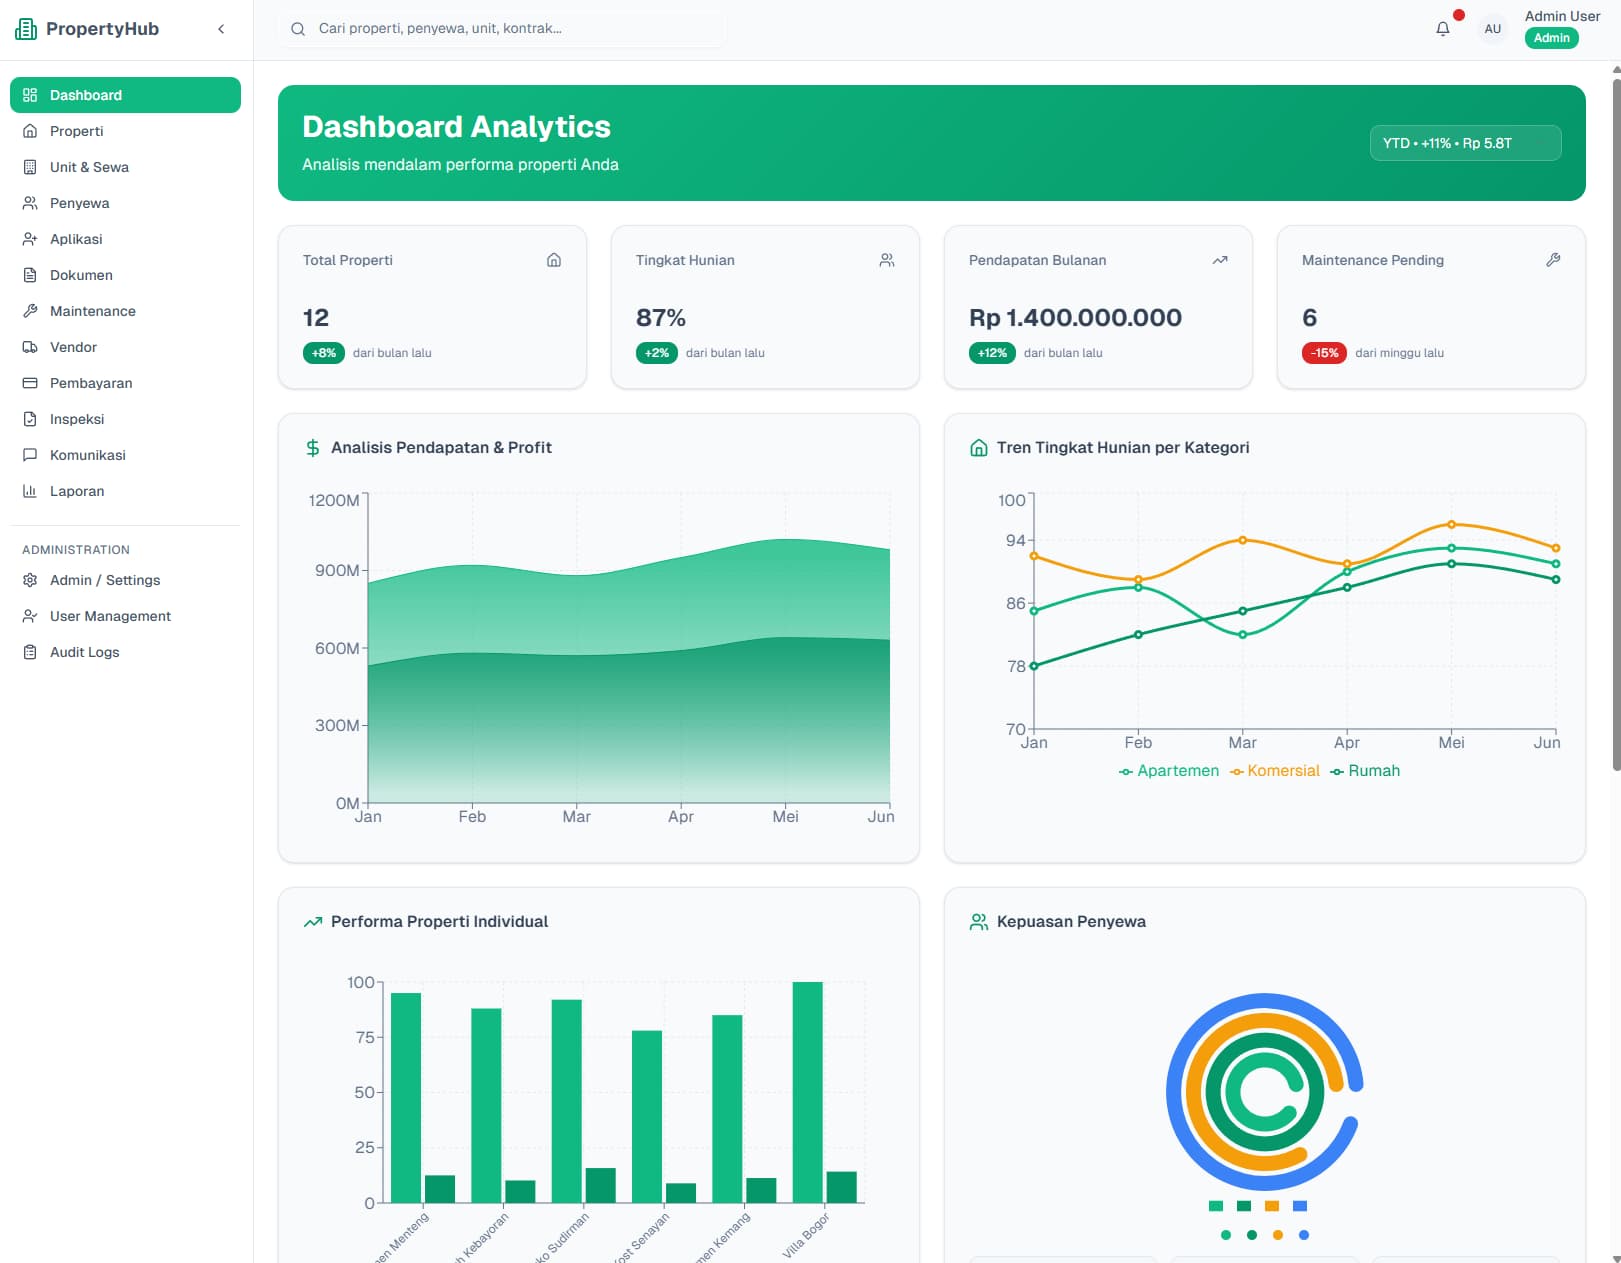The image size is (1621, 1263).
Task: Click the Admin role badge
Action: coord(1551,38)
